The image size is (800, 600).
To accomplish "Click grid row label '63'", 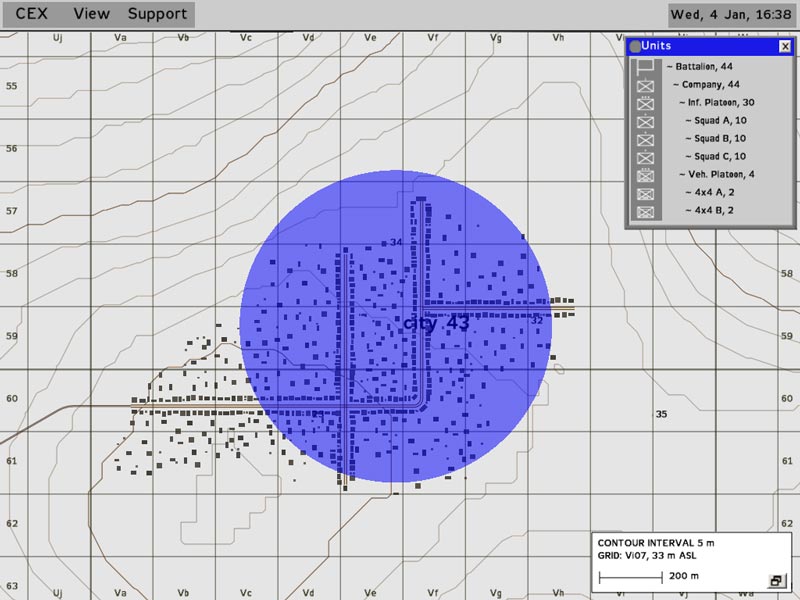I will pyautogui.click(x=11, y=586).
